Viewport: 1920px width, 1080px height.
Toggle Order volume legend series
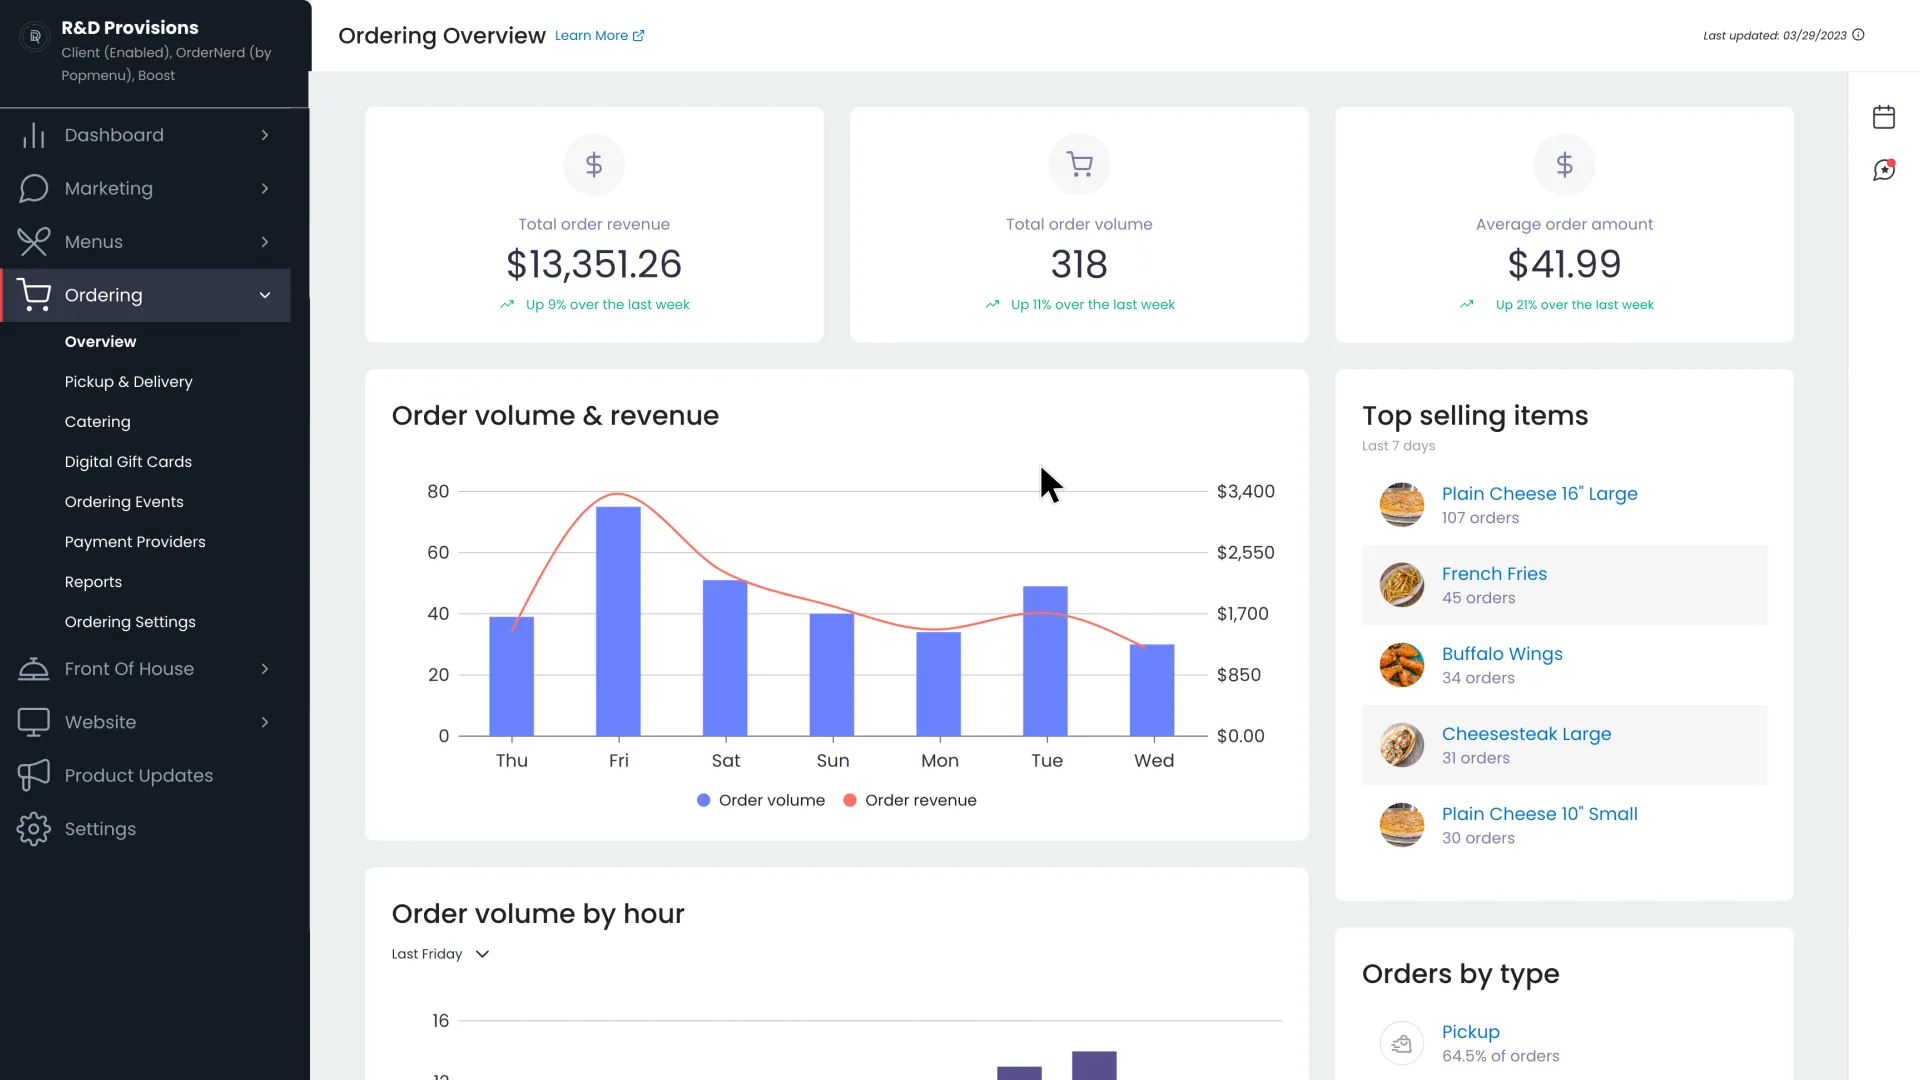coord(761,800)
